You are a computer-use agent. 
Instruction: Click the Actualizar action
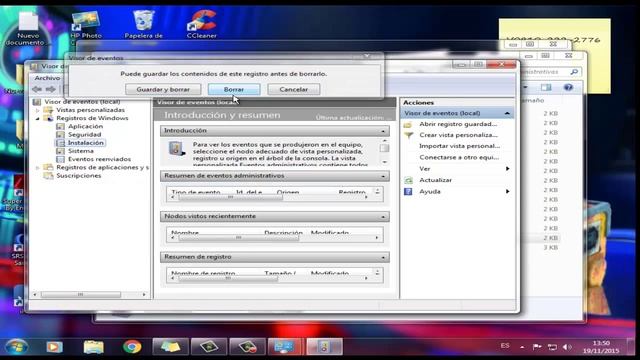tap(435, 180)
